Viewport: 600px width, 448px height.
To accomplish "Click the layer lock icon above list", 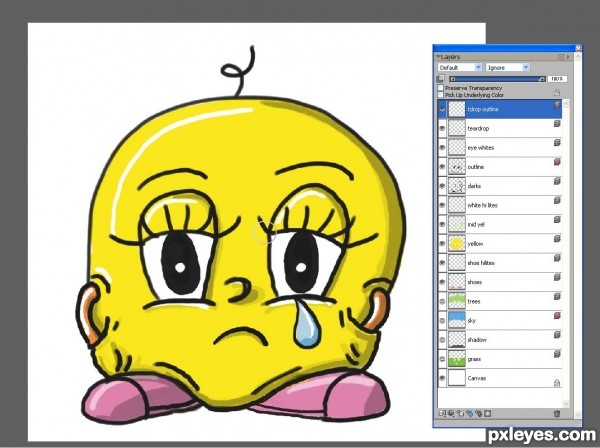I will (557, 93).
